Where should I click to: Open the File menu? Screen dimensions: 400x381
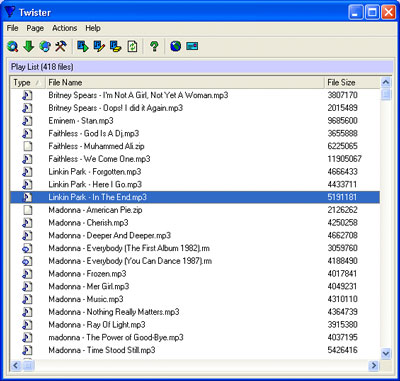[x=12, y=28]
